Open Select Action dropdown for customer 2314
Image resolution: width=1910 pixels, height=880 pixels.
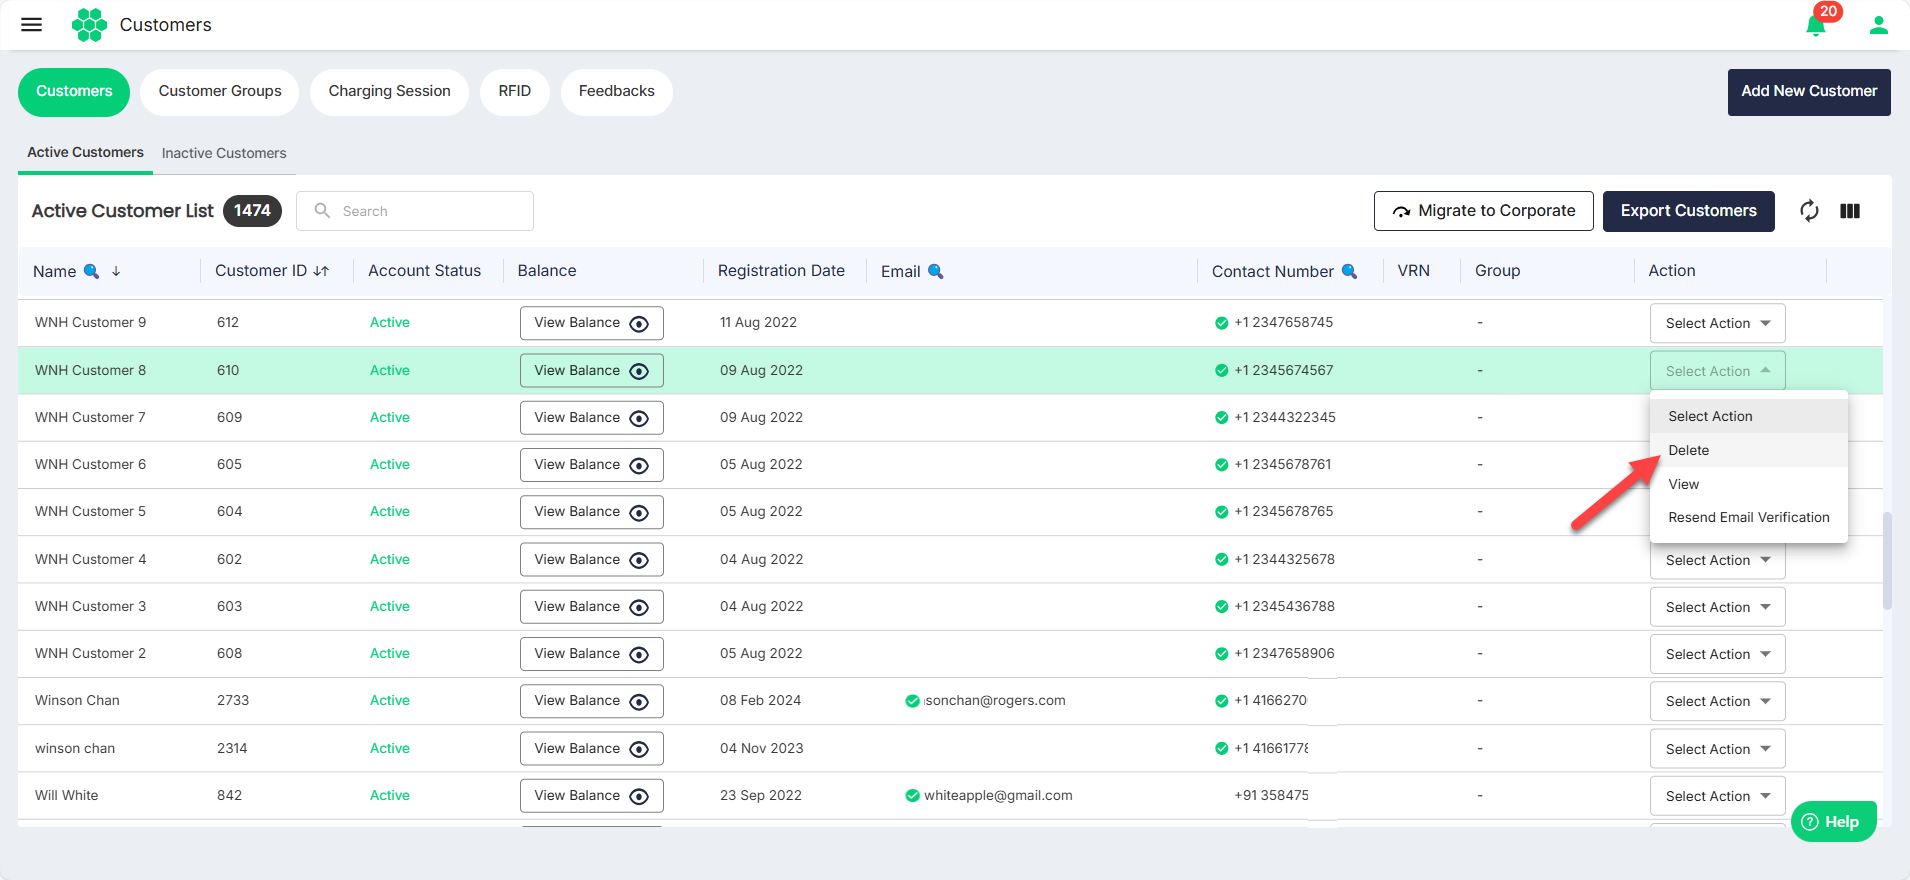[x=1717, y=749]
